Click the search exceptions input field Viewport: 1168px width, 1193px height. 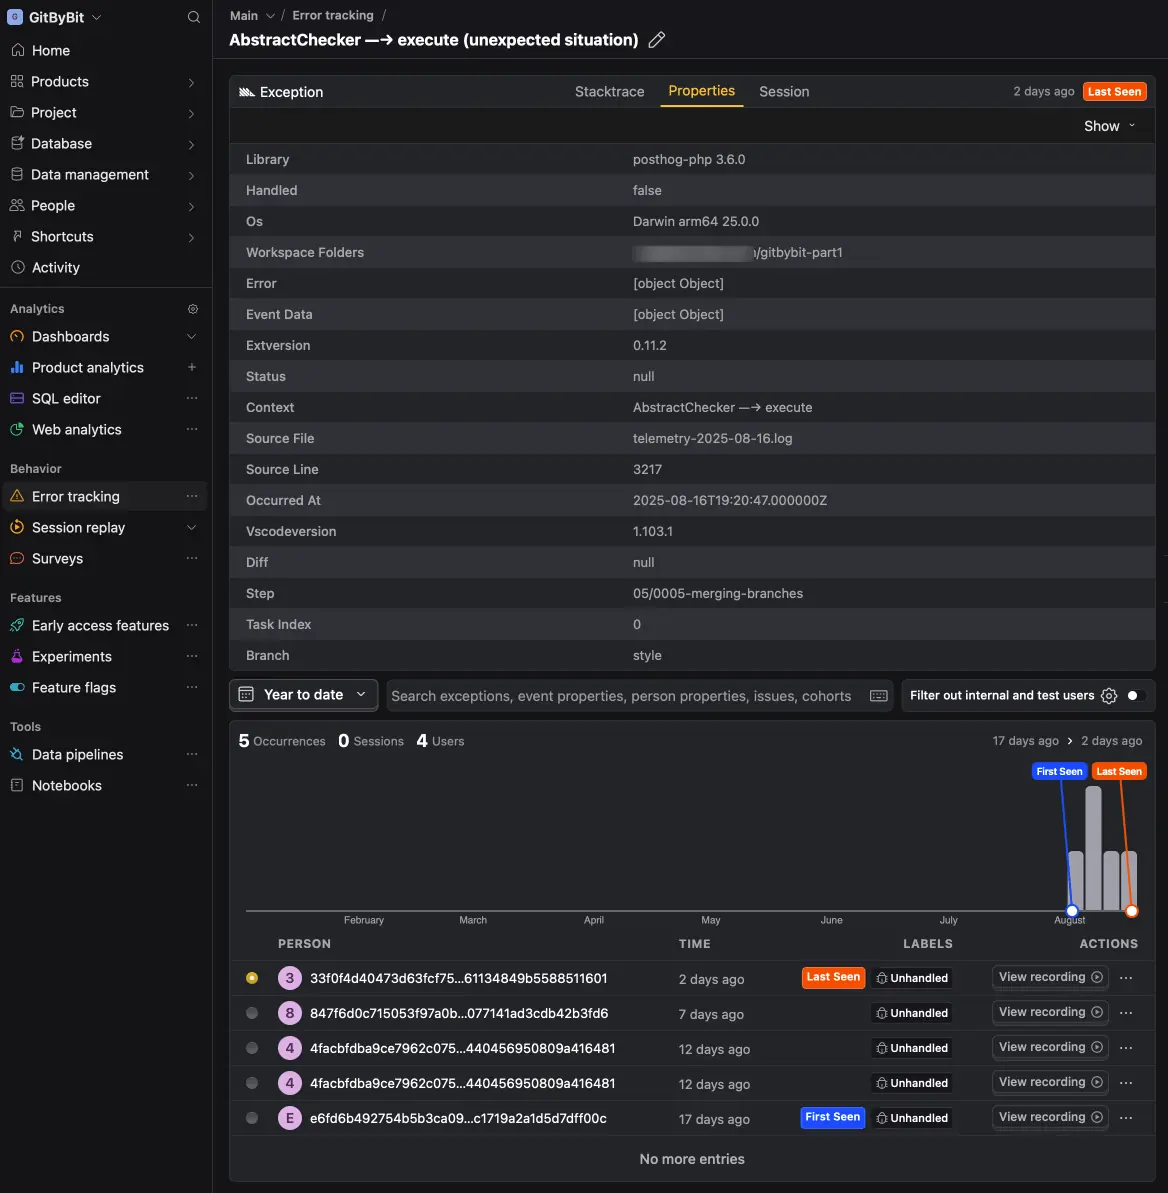pyautogui.click(x=621, y=696)
